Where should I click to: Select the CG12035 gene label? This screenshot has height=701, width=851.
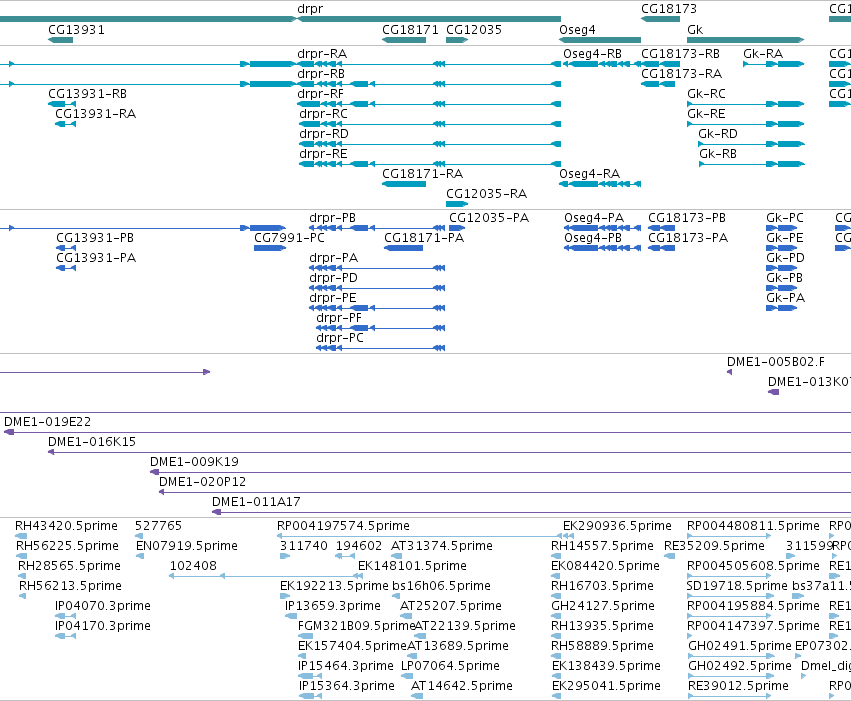click(474, 30)
